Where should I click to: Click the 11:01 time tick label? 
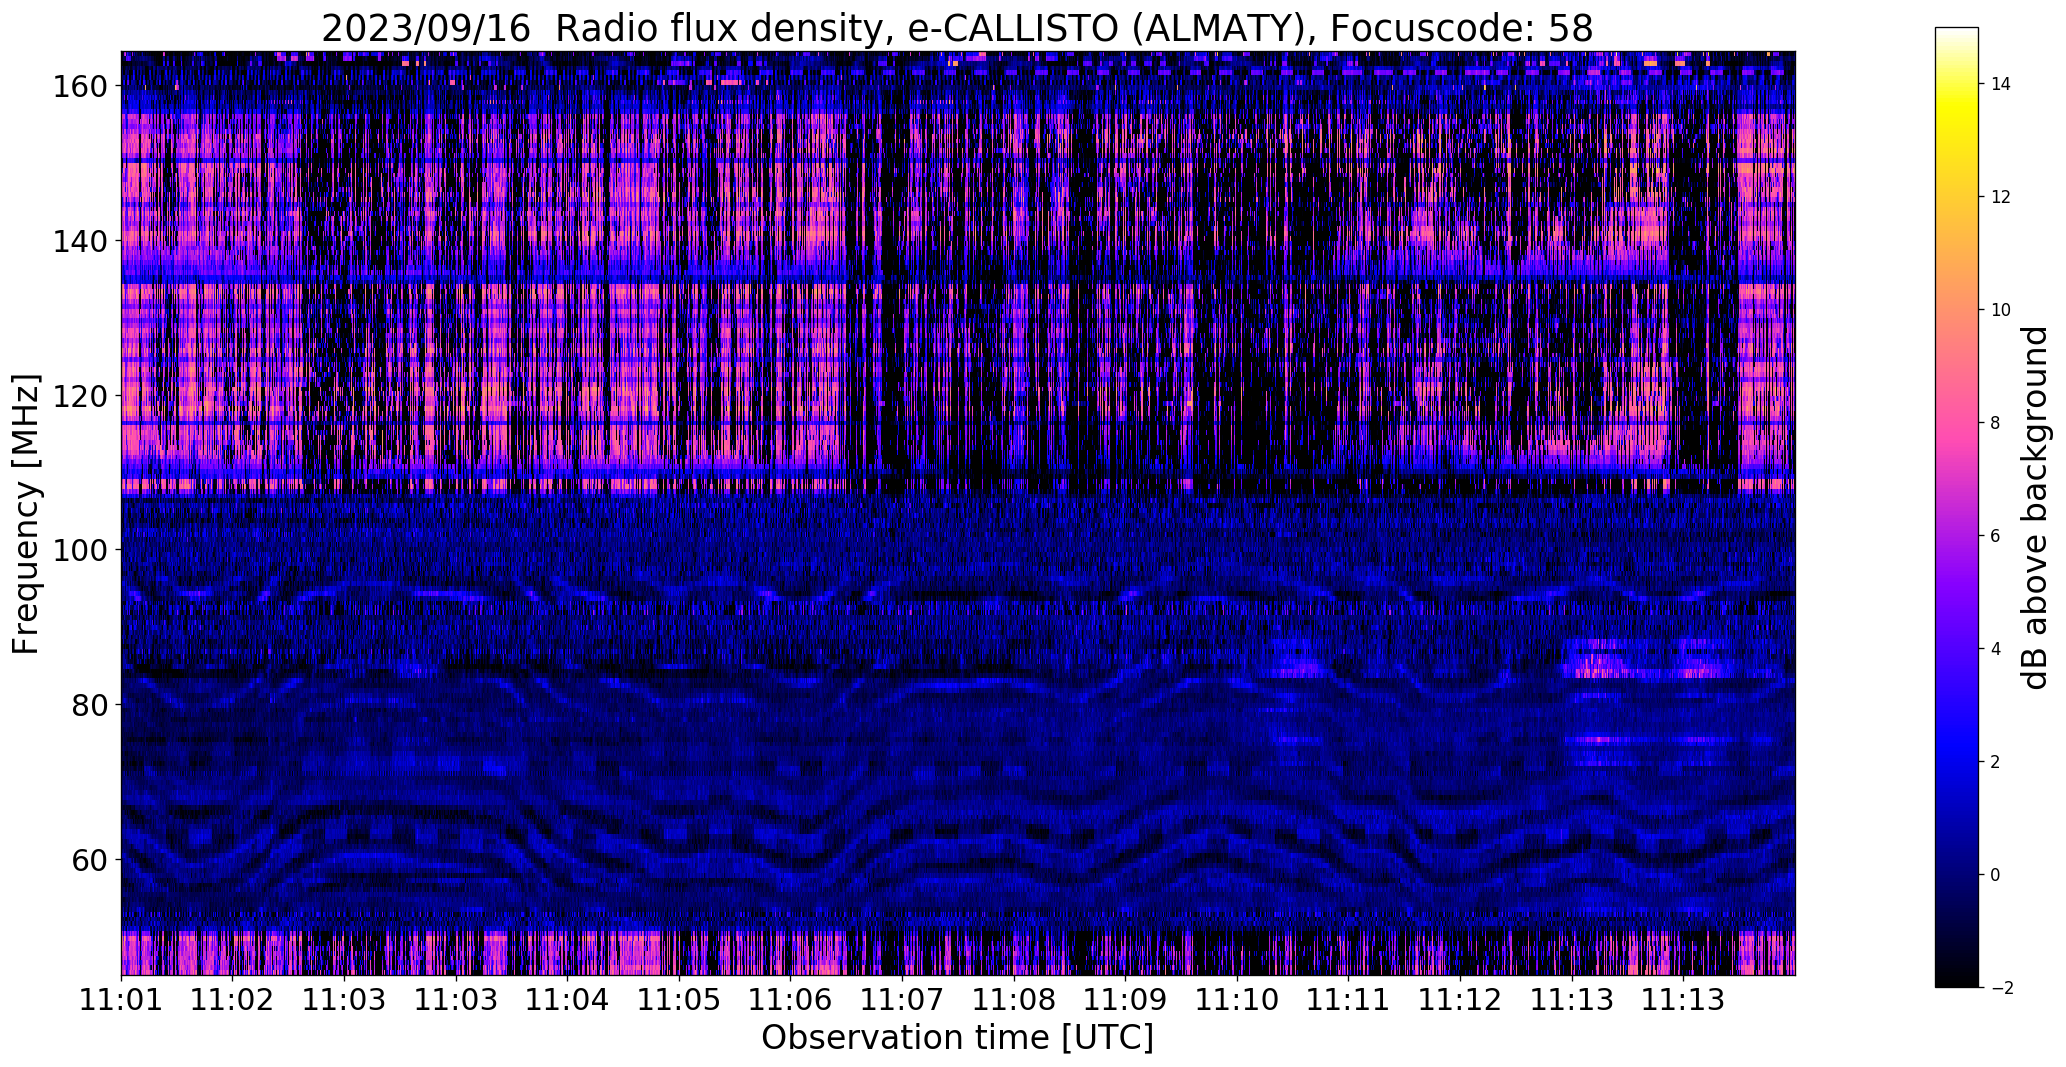[x=122, y=1000]
